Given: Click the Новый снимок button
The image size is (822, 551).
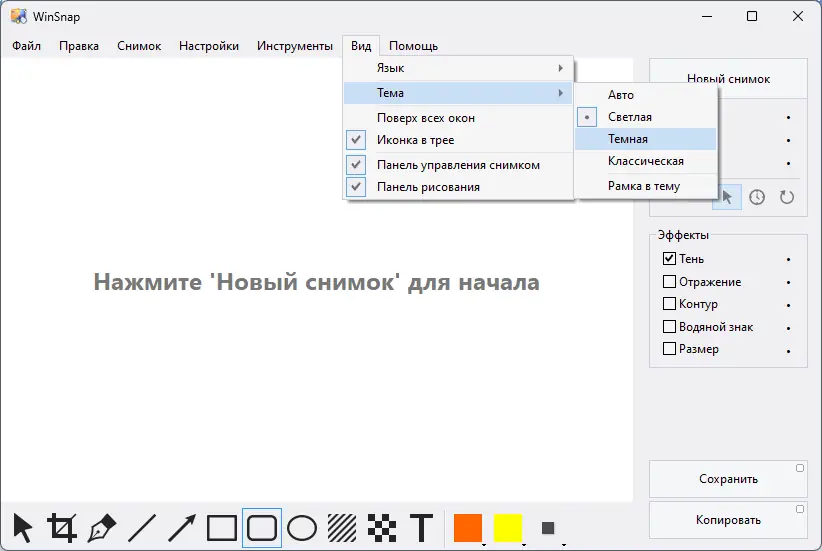Looking at the screenshot, I should (728, 79).
